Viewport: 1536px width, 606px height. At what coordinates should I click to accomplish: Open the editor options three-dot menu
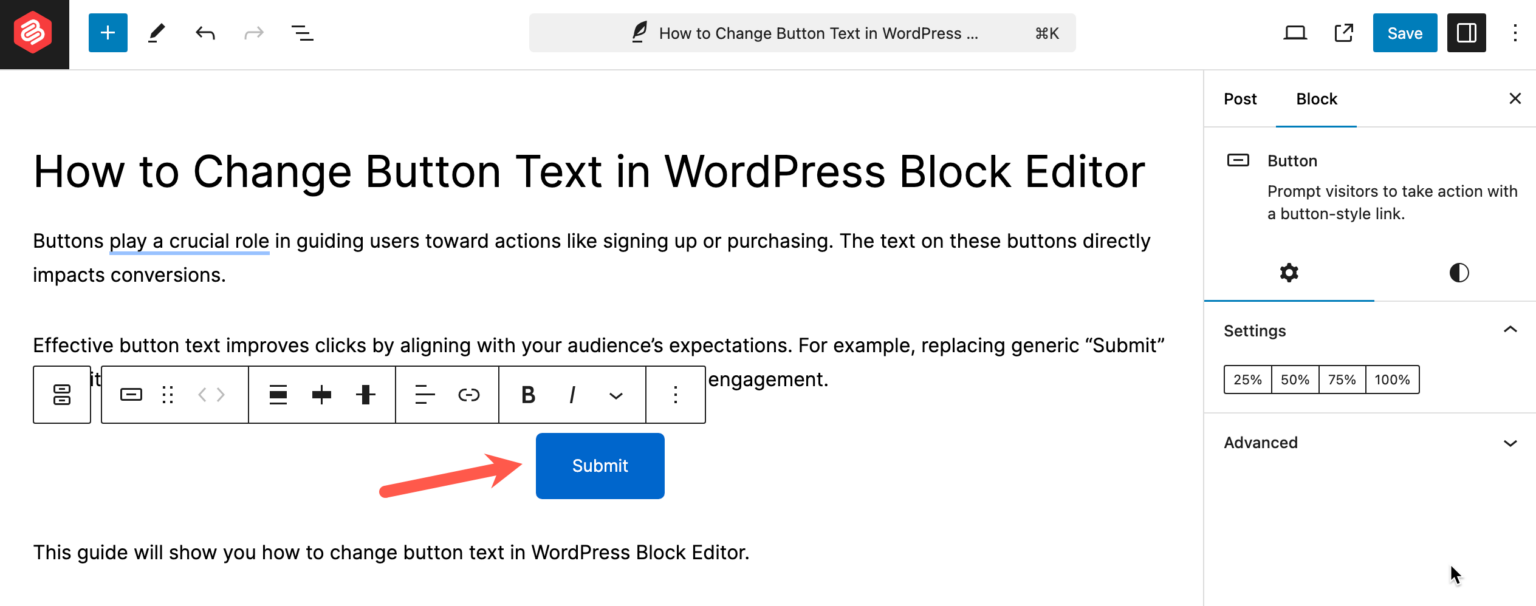tap(1515, 33)
